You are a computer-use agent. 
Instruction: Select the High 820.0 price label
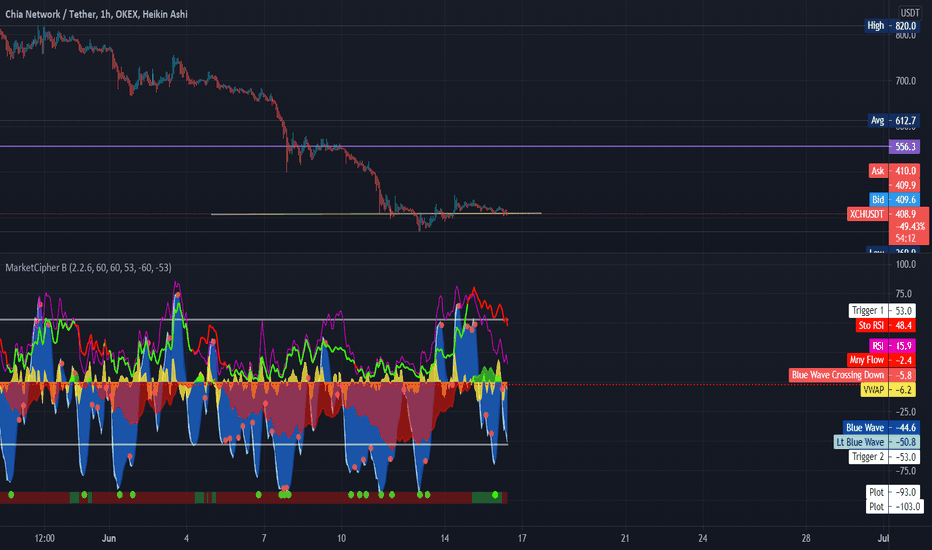pyautogui.click(x=892, y=26)
